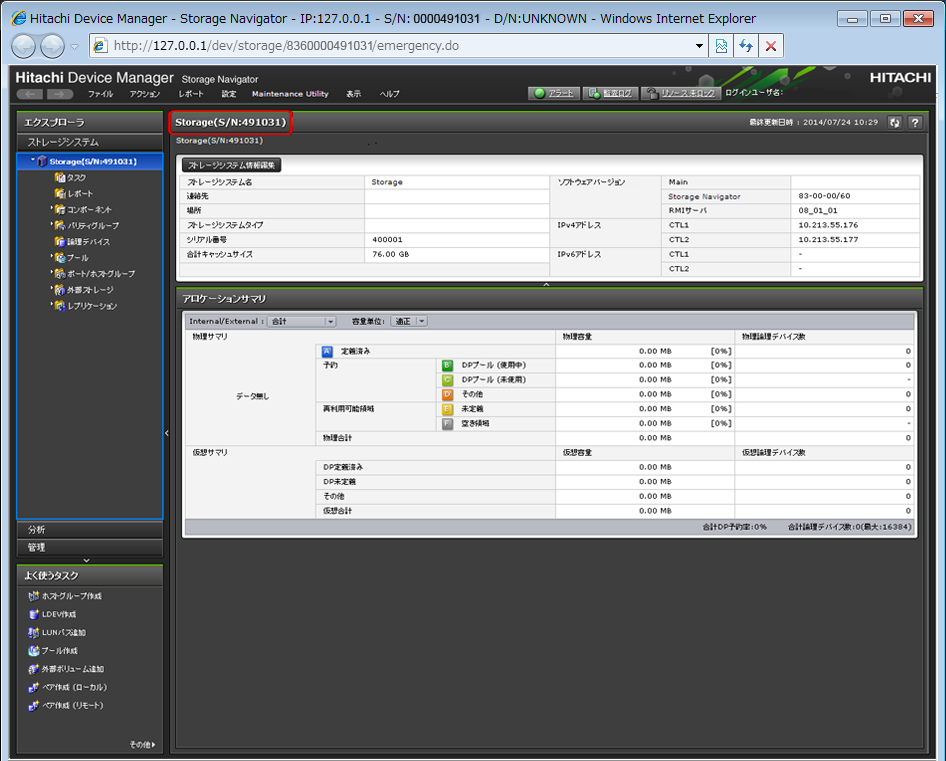The image size is (946, 761).
Task: Click the refresh icon beside the update timestamp
Action: point(895,122)
